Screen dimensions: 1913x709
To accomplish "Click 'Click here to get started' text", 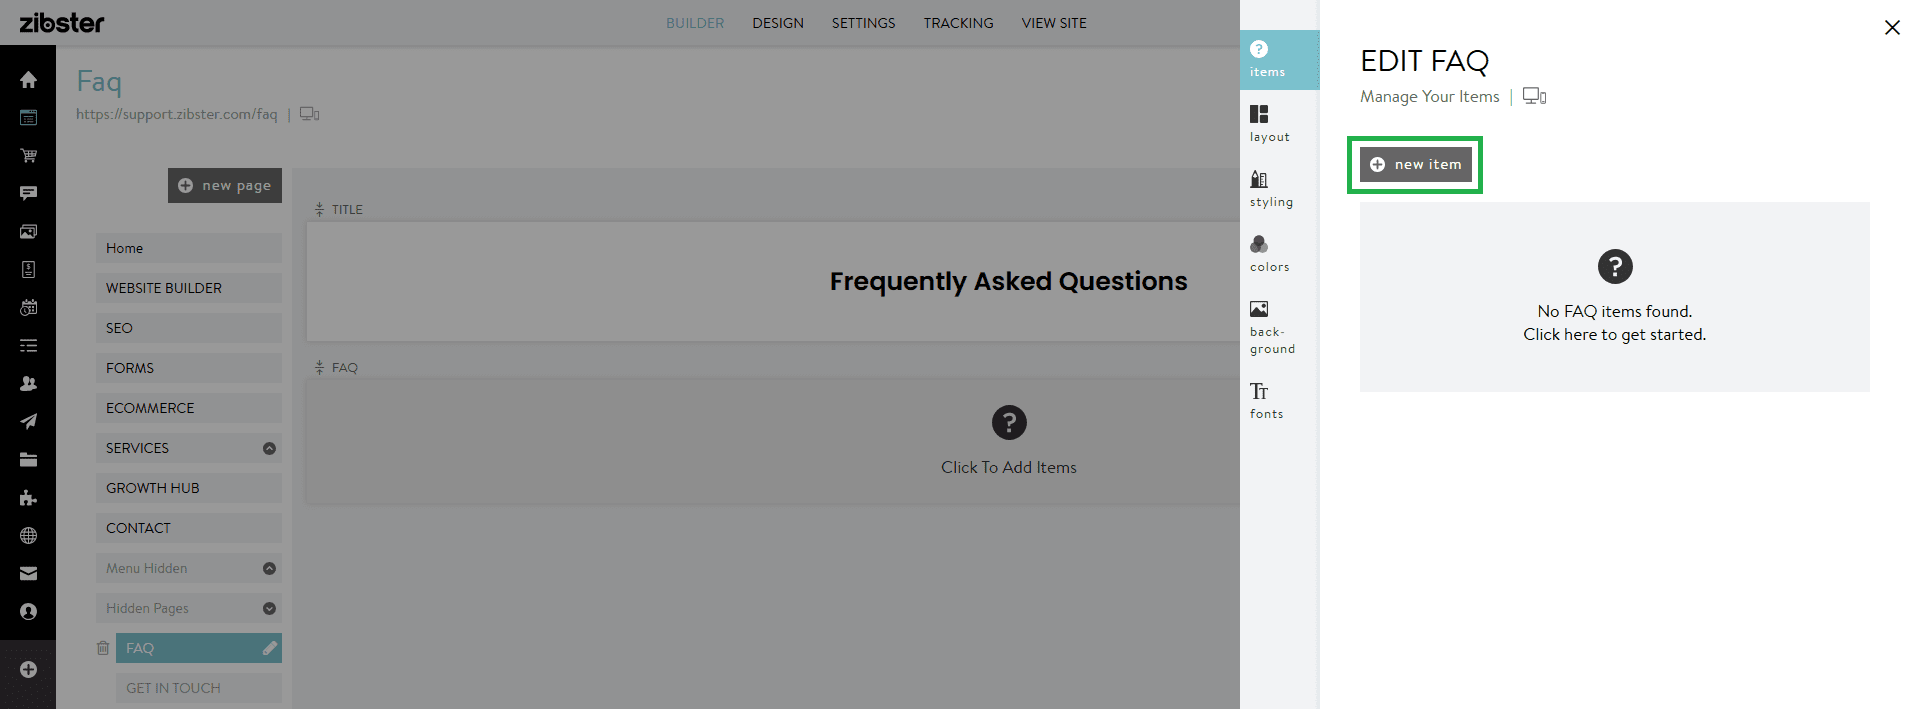I will [1615, 334].
